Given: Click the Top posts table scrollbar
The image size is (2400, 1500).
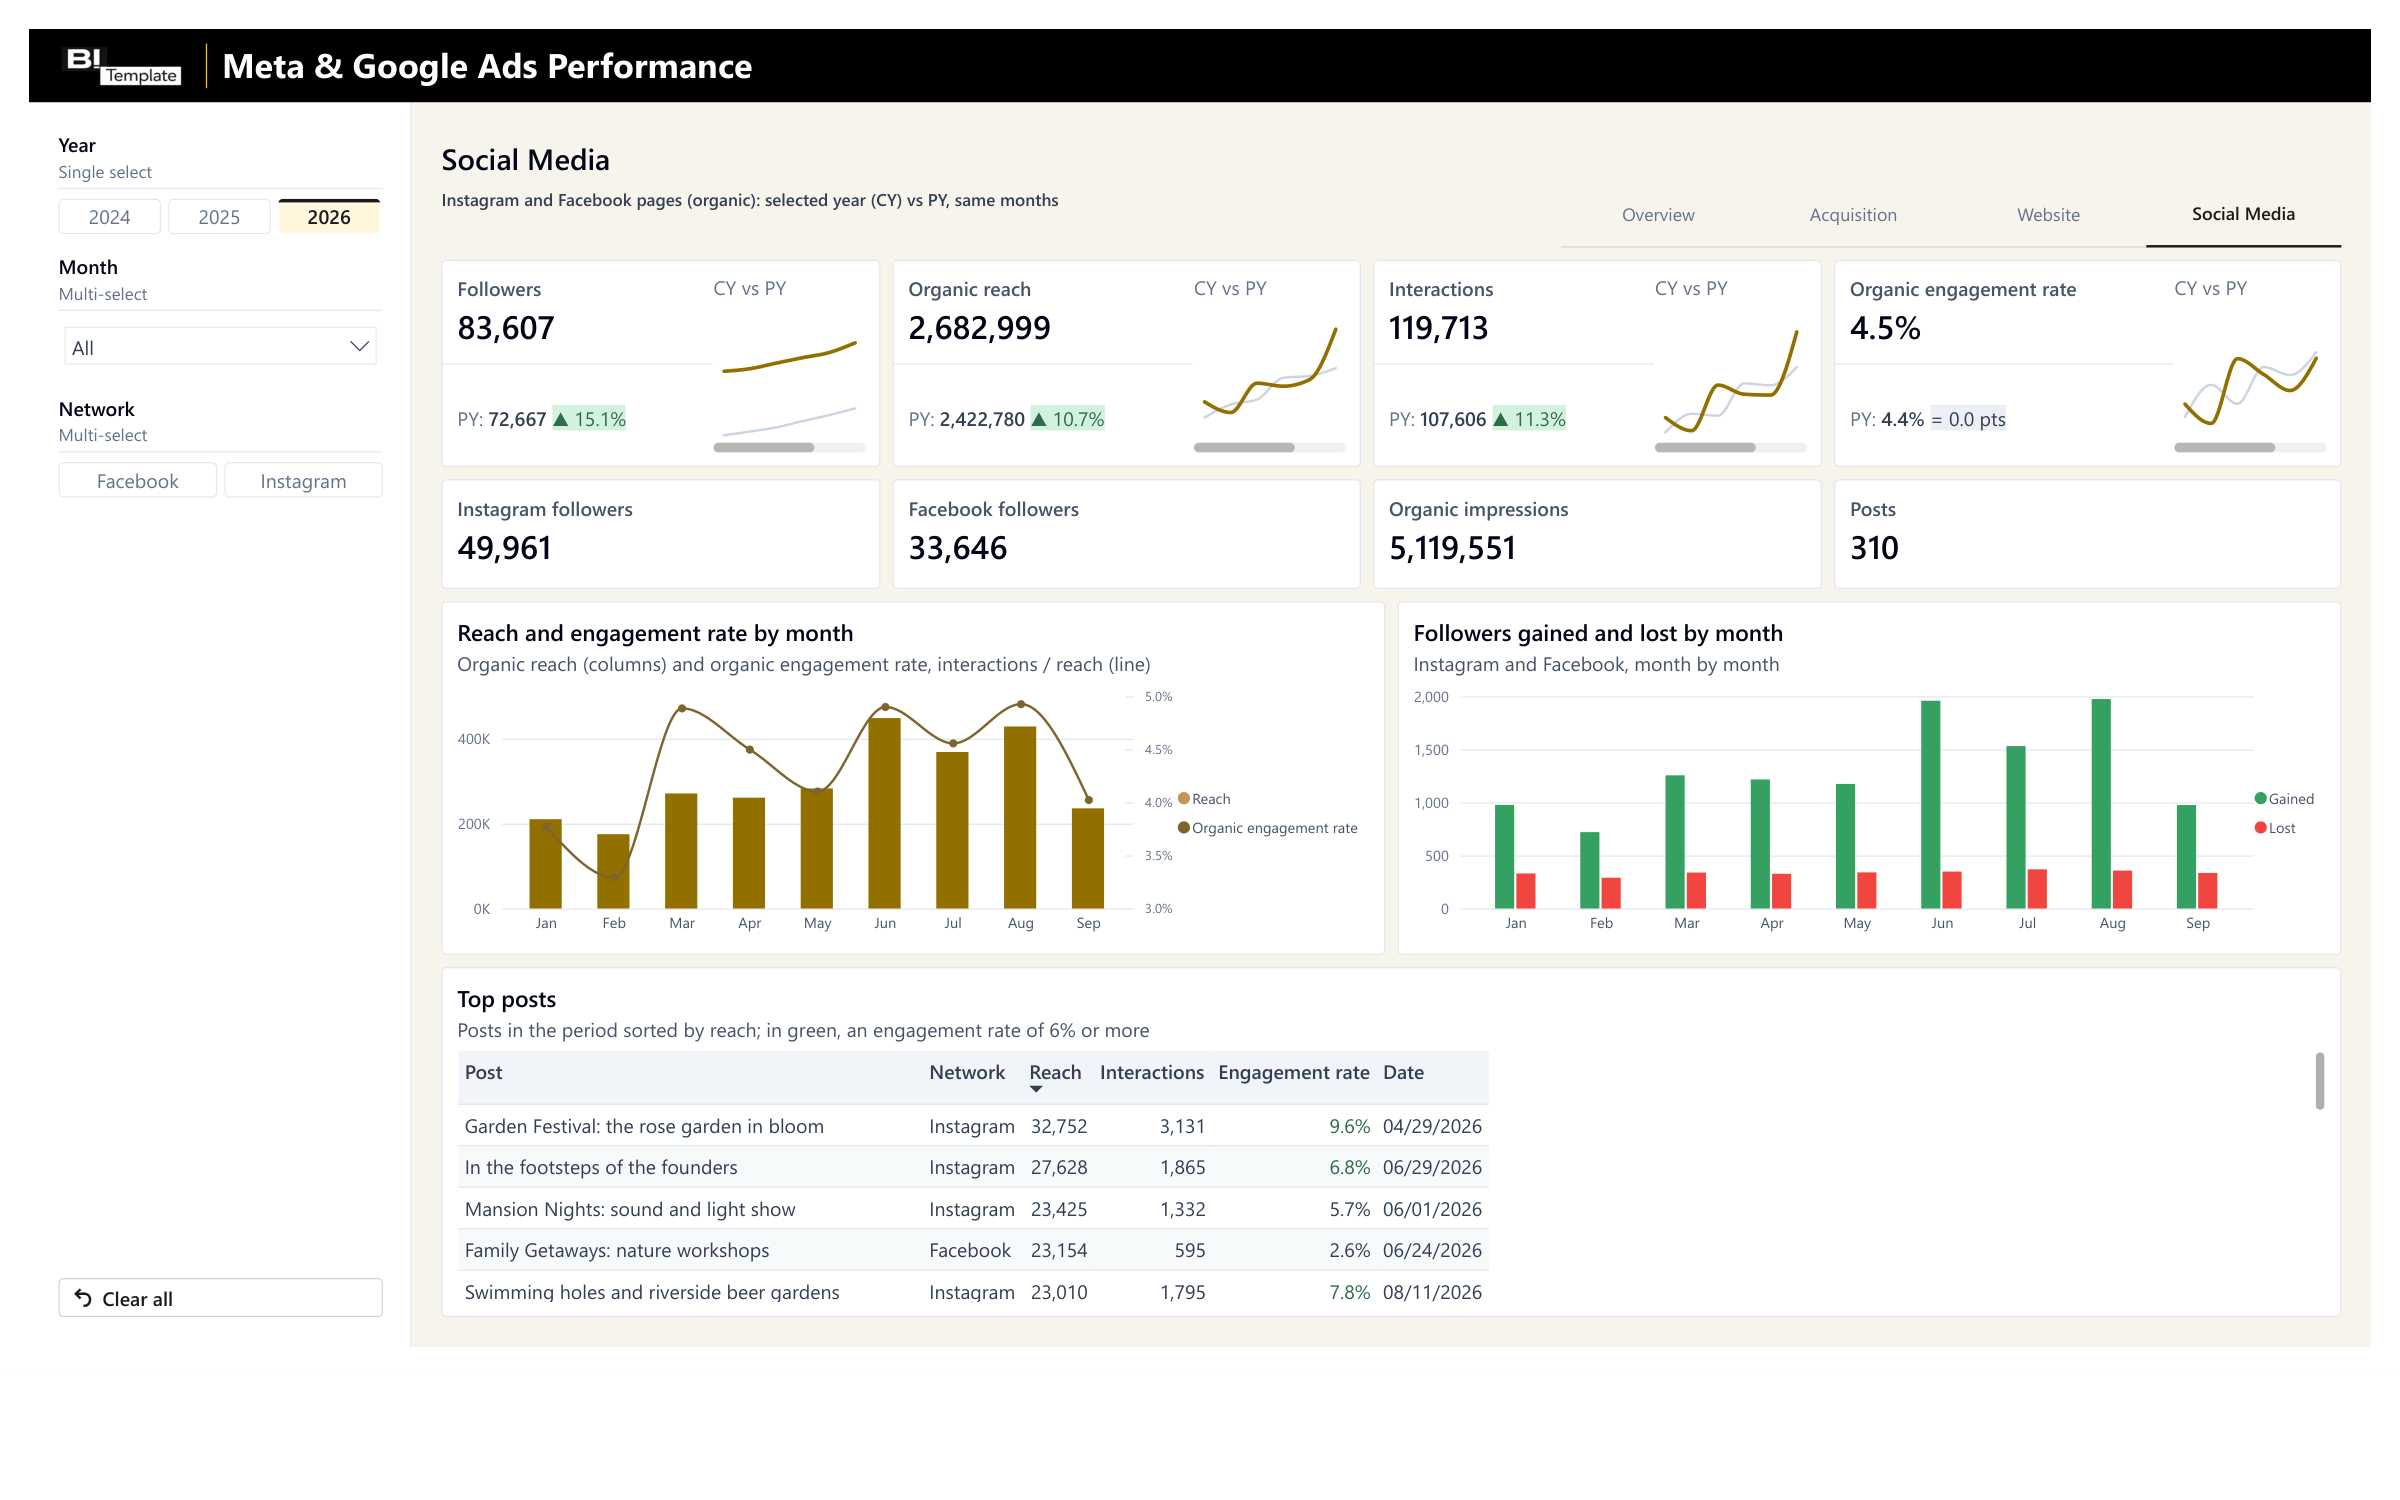Looking at the screenshot, I should tap(2320, 1081).
